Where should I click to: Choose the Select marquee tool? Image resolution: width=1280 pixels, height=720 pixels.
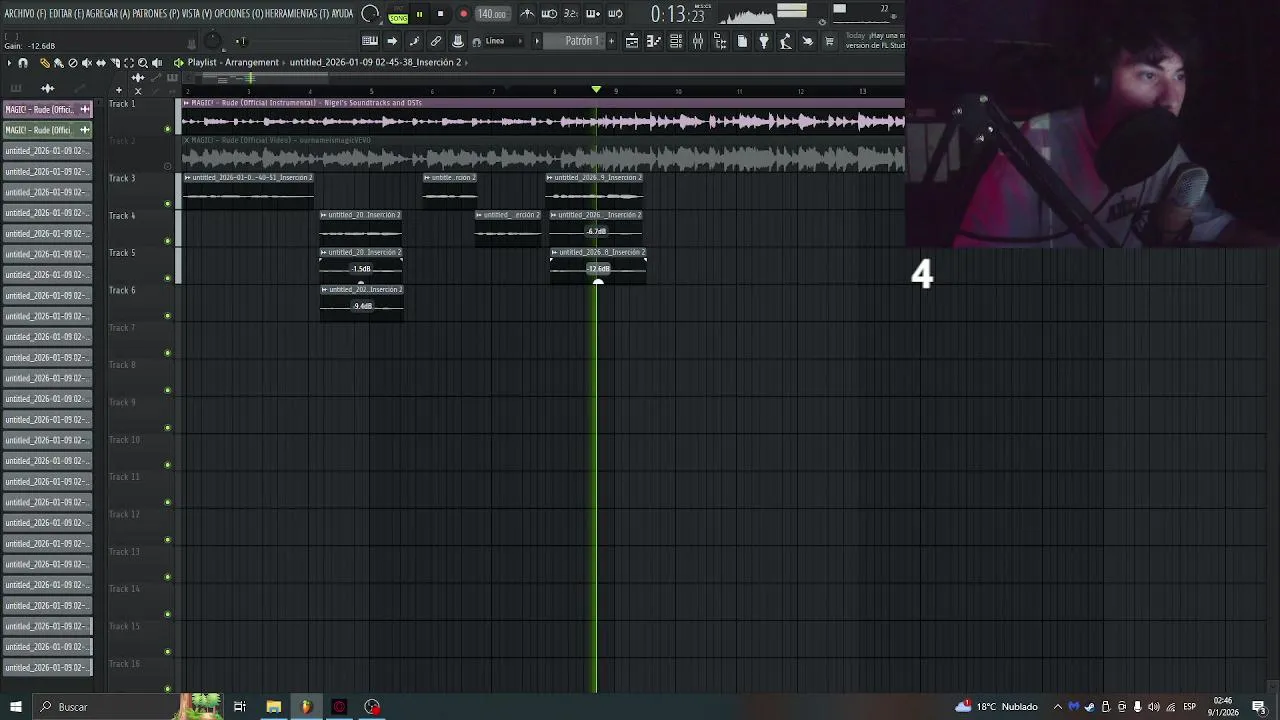(128, 63)
